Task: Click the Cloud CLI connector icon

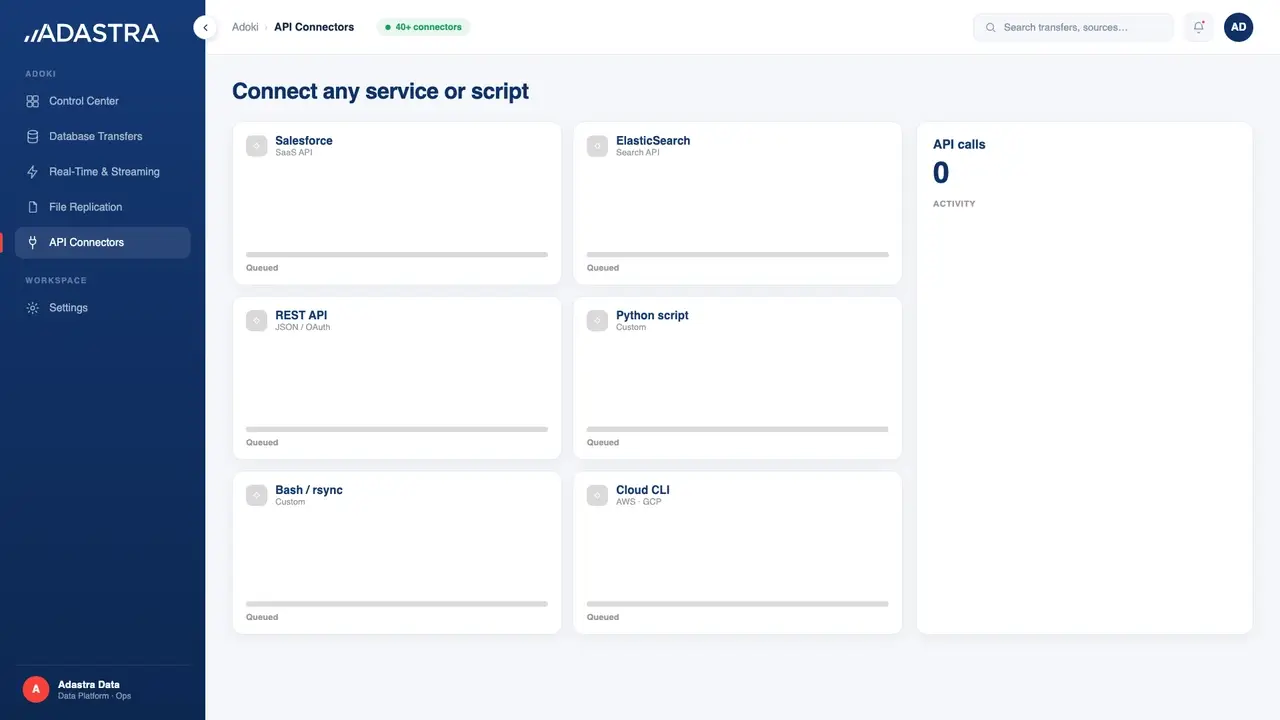Action: click(x=598, y=496)
